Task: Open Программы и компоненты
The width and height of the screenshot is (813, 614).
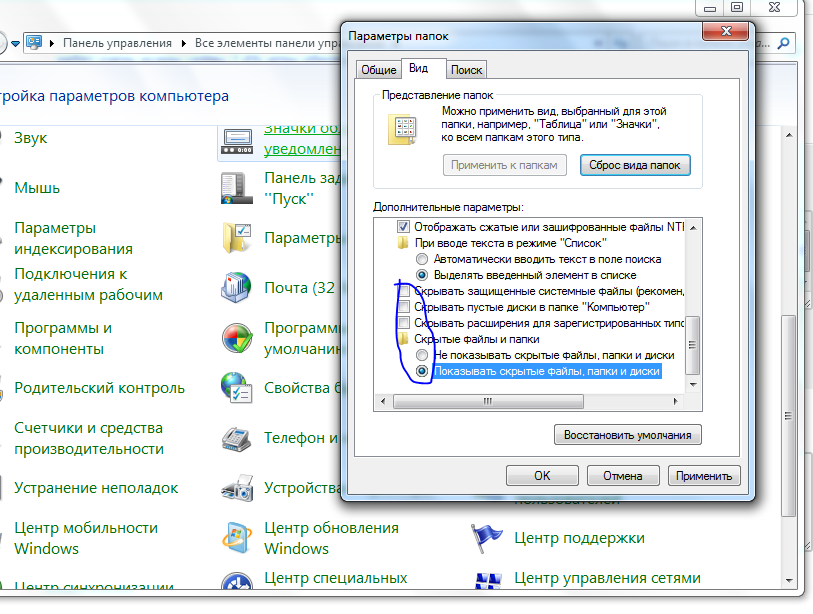Action: pos(63,338)
